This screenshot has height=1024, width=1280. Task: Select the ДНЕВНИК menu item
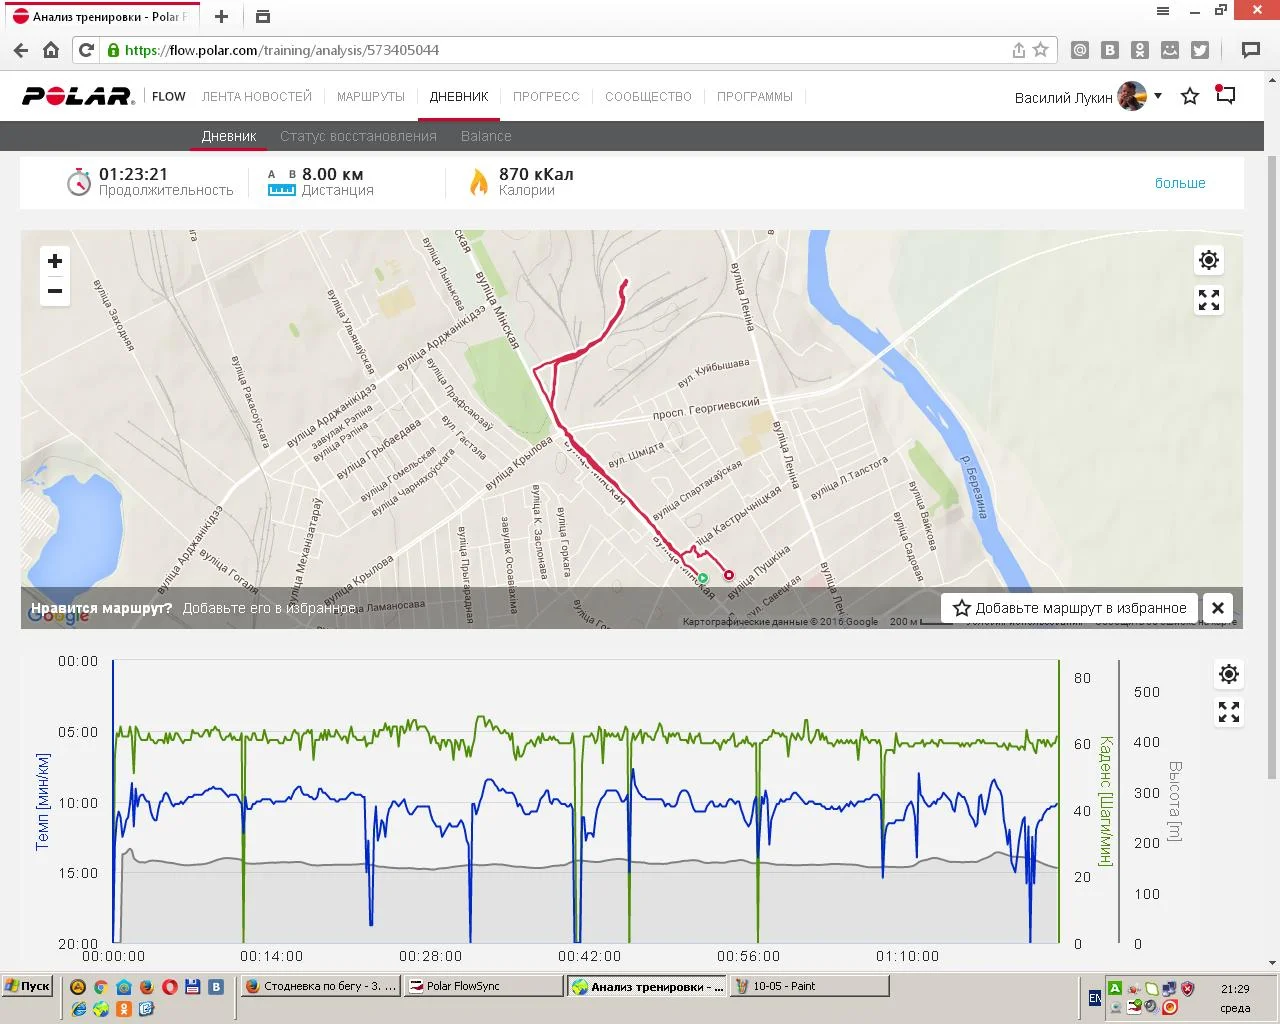click(x=459, y=97)
